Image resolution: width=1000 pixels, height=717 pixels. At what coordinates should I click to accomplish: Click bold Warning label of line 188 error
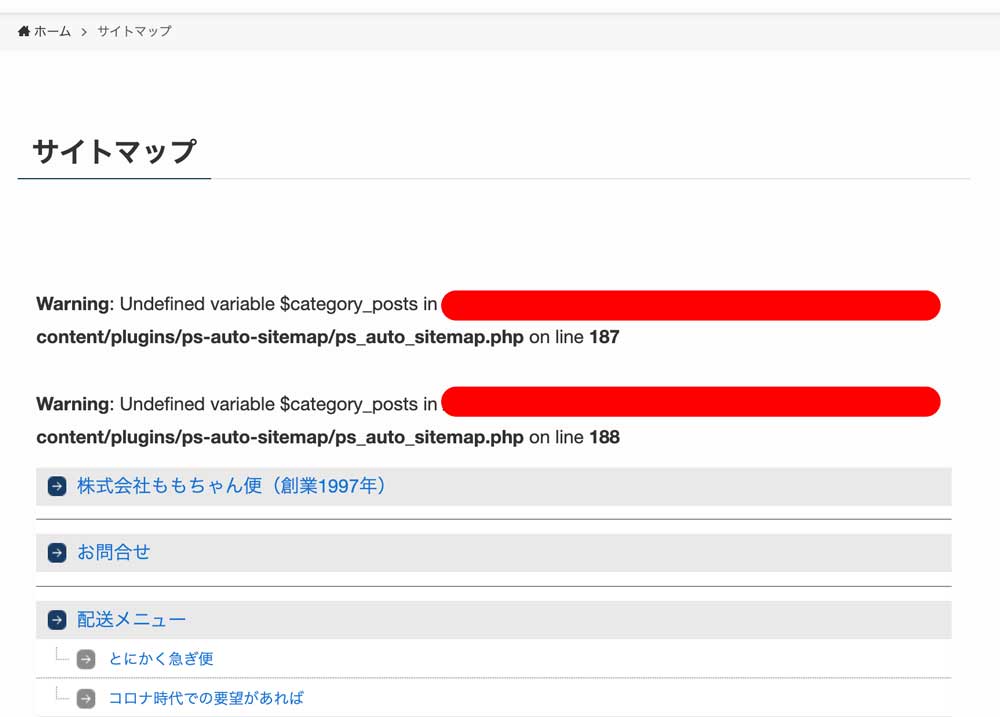[x=72, y=404]
